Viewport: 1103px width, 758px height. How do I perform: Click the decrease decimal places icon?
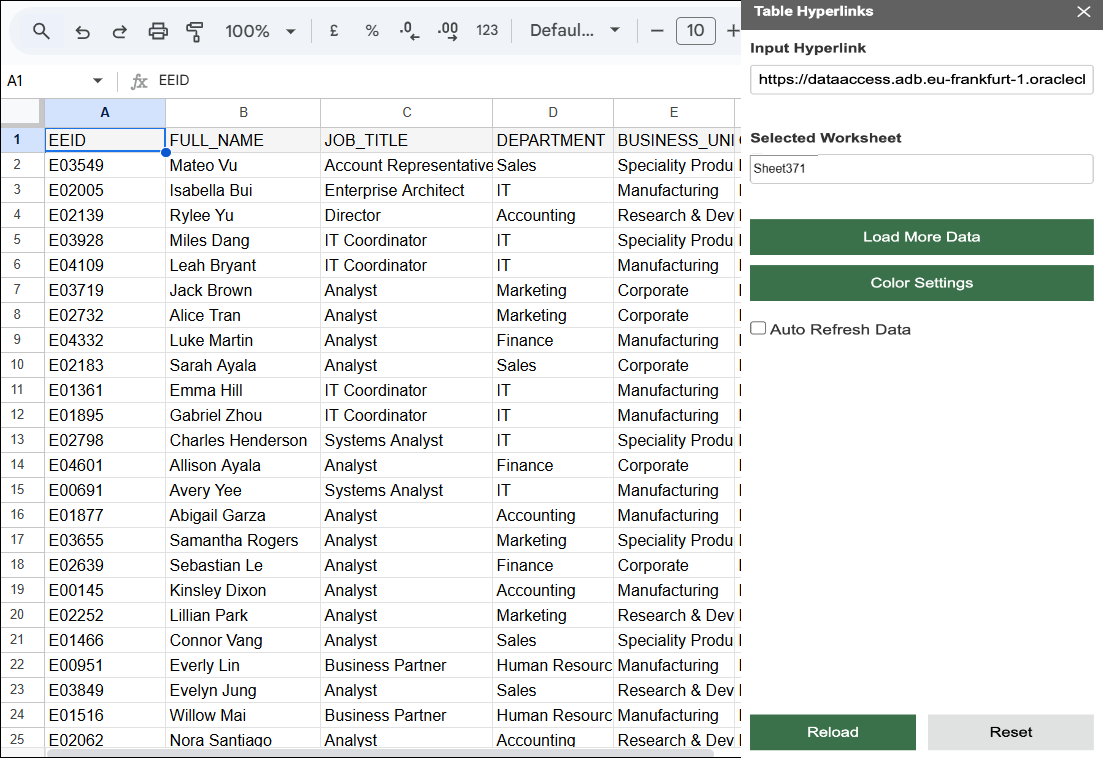tap(409, 30)
